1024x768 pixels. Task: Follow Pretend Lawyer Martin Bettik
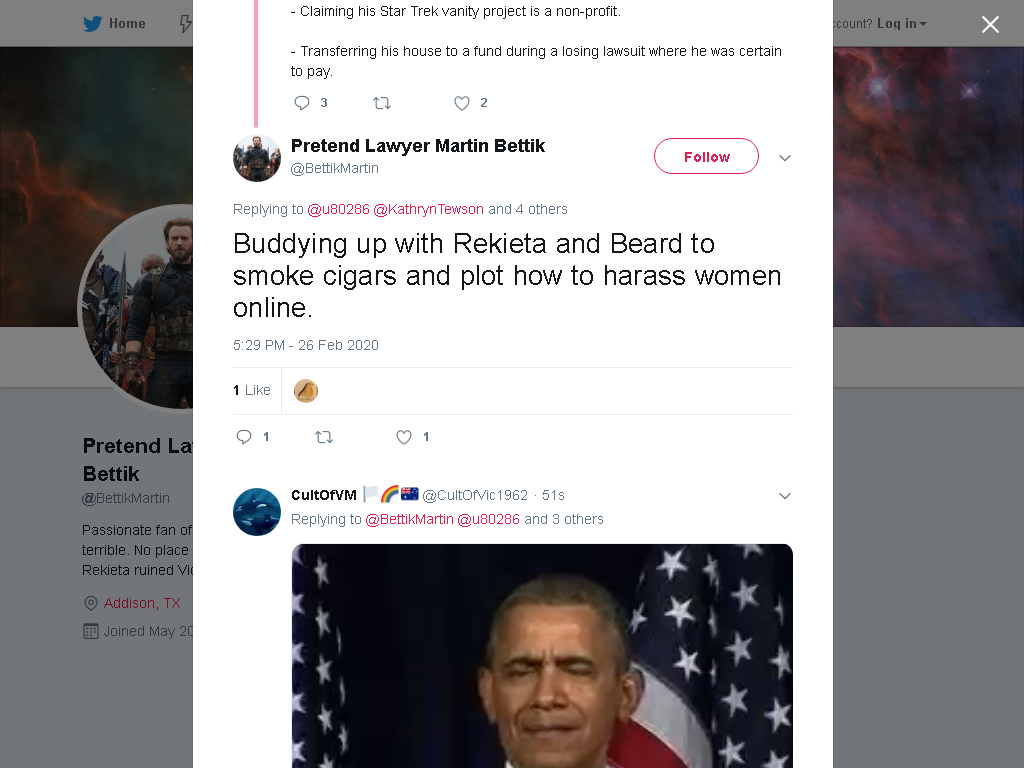(706, 156)
